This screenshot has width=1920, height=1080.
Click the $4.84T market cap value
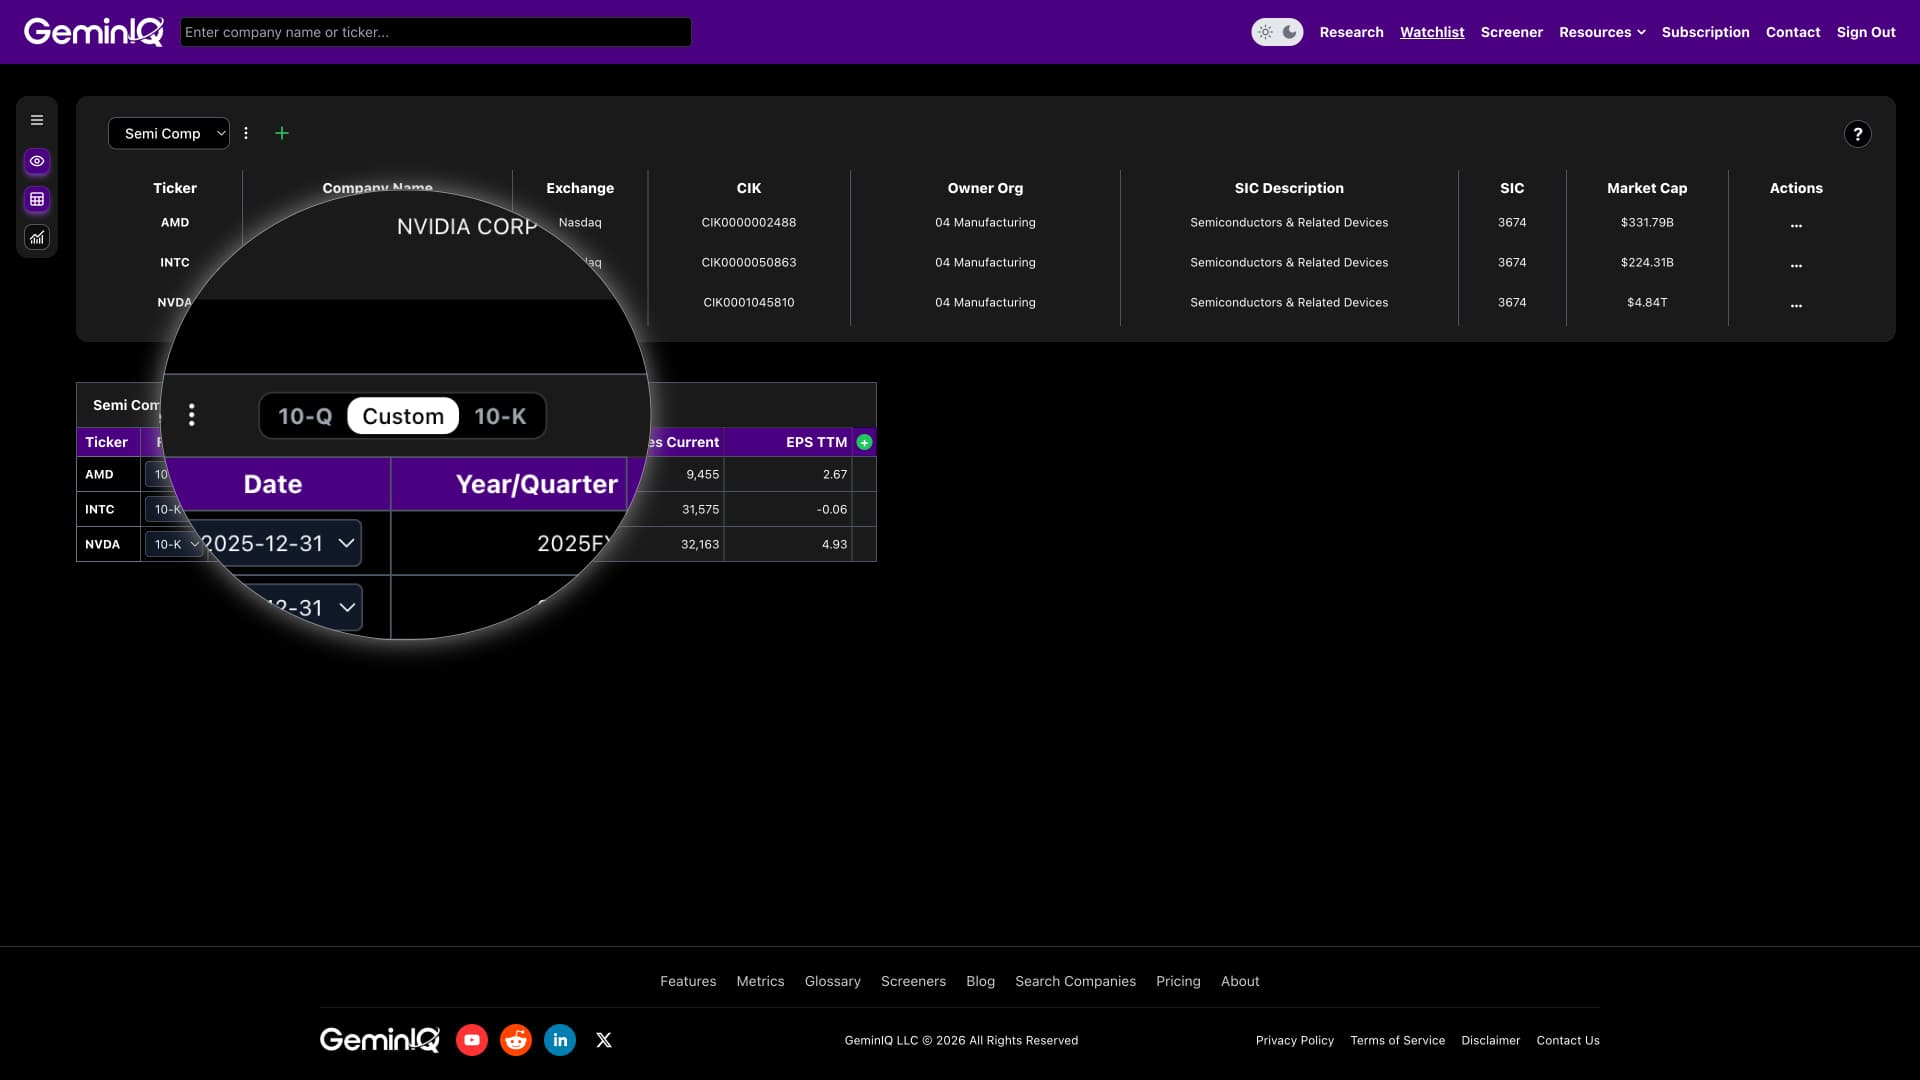[1647, 302]
